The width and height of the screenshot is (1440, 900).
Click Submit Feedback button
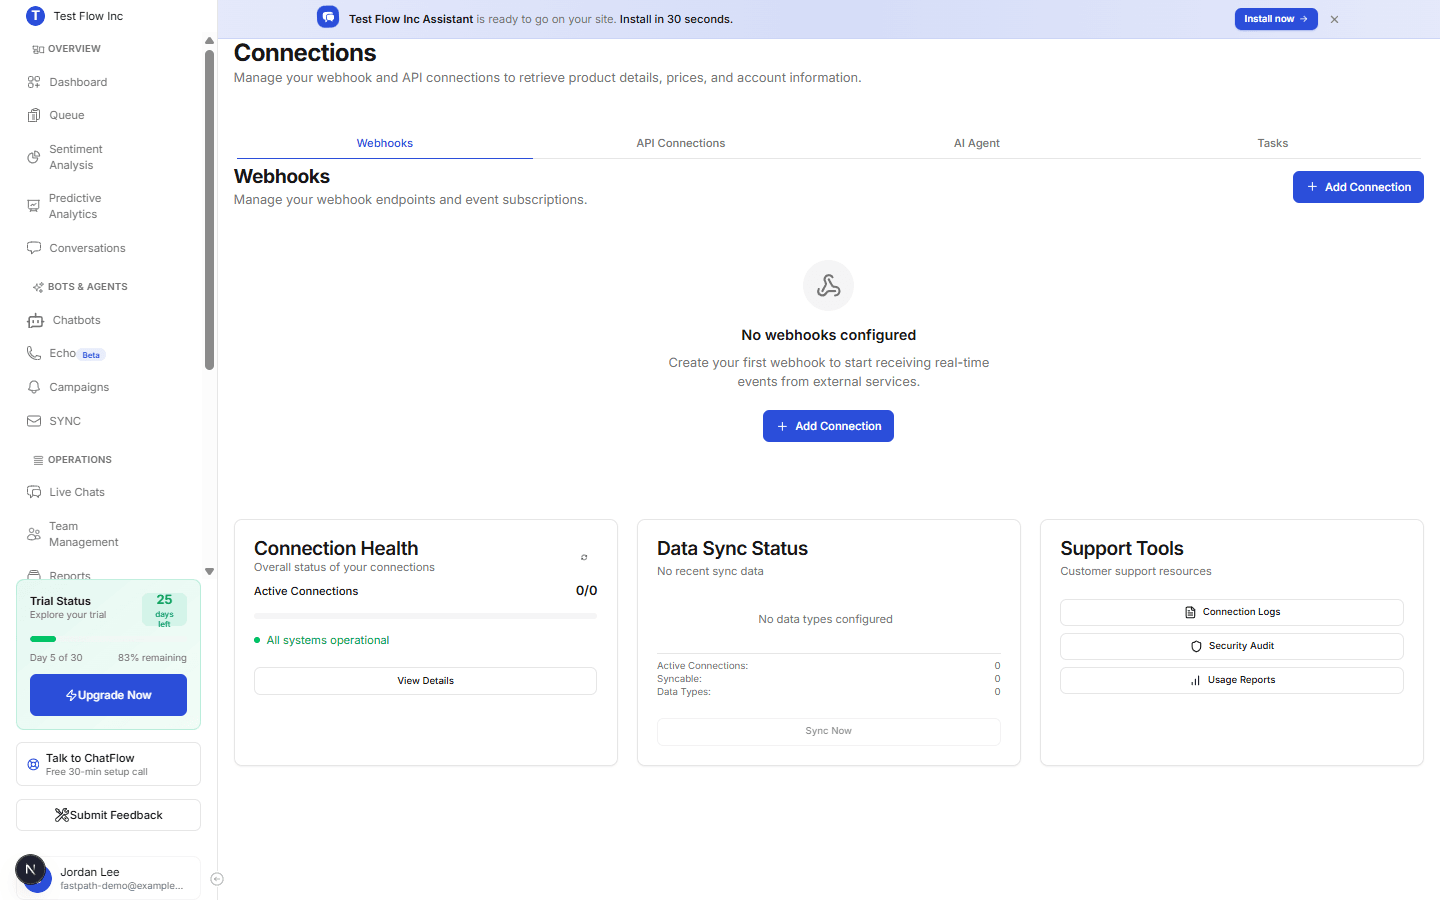click(108, 815)
